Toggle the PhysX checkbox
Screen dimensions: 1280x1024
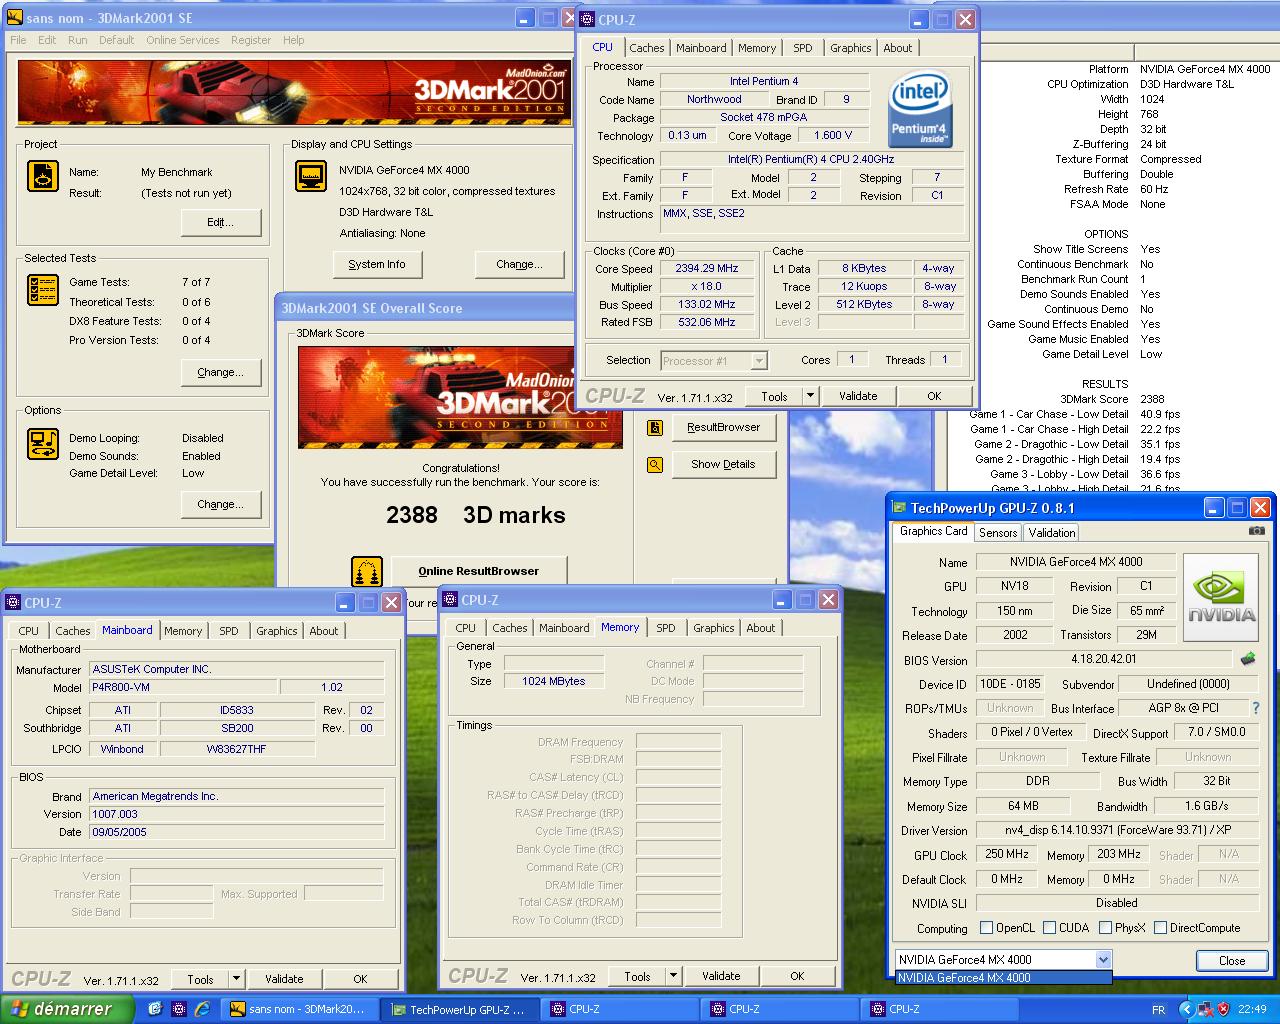[x=1105, y=928]
